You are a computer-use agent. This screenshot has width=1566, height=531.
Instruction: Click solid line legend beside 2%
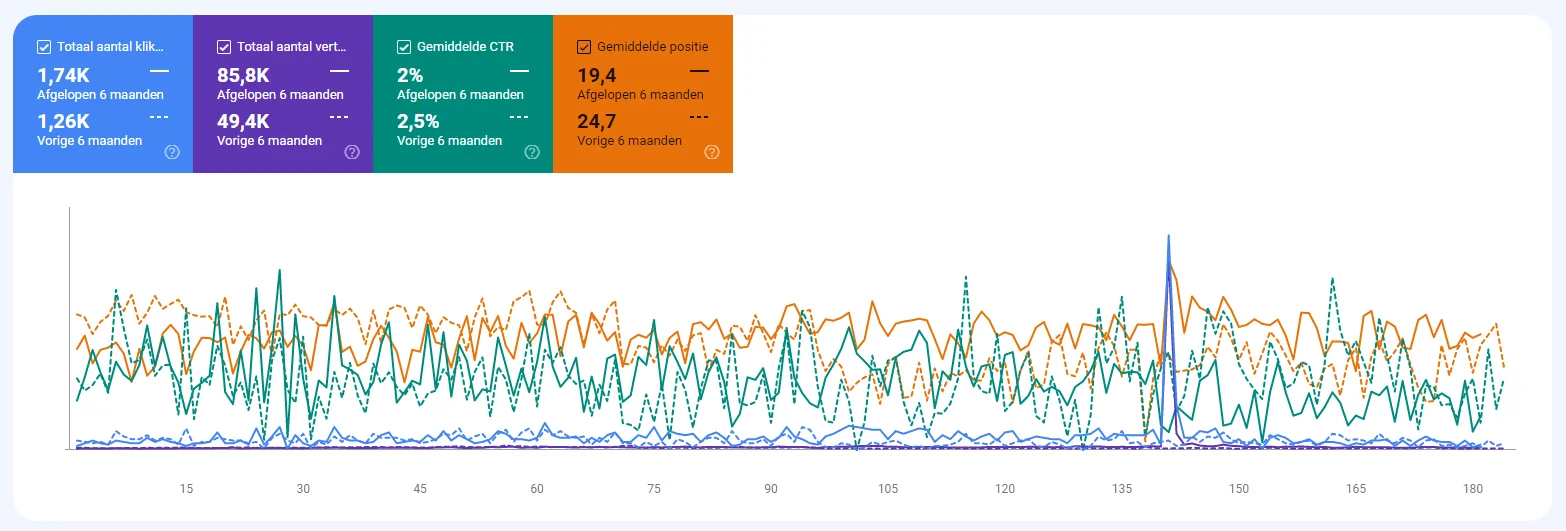[519, 71]
